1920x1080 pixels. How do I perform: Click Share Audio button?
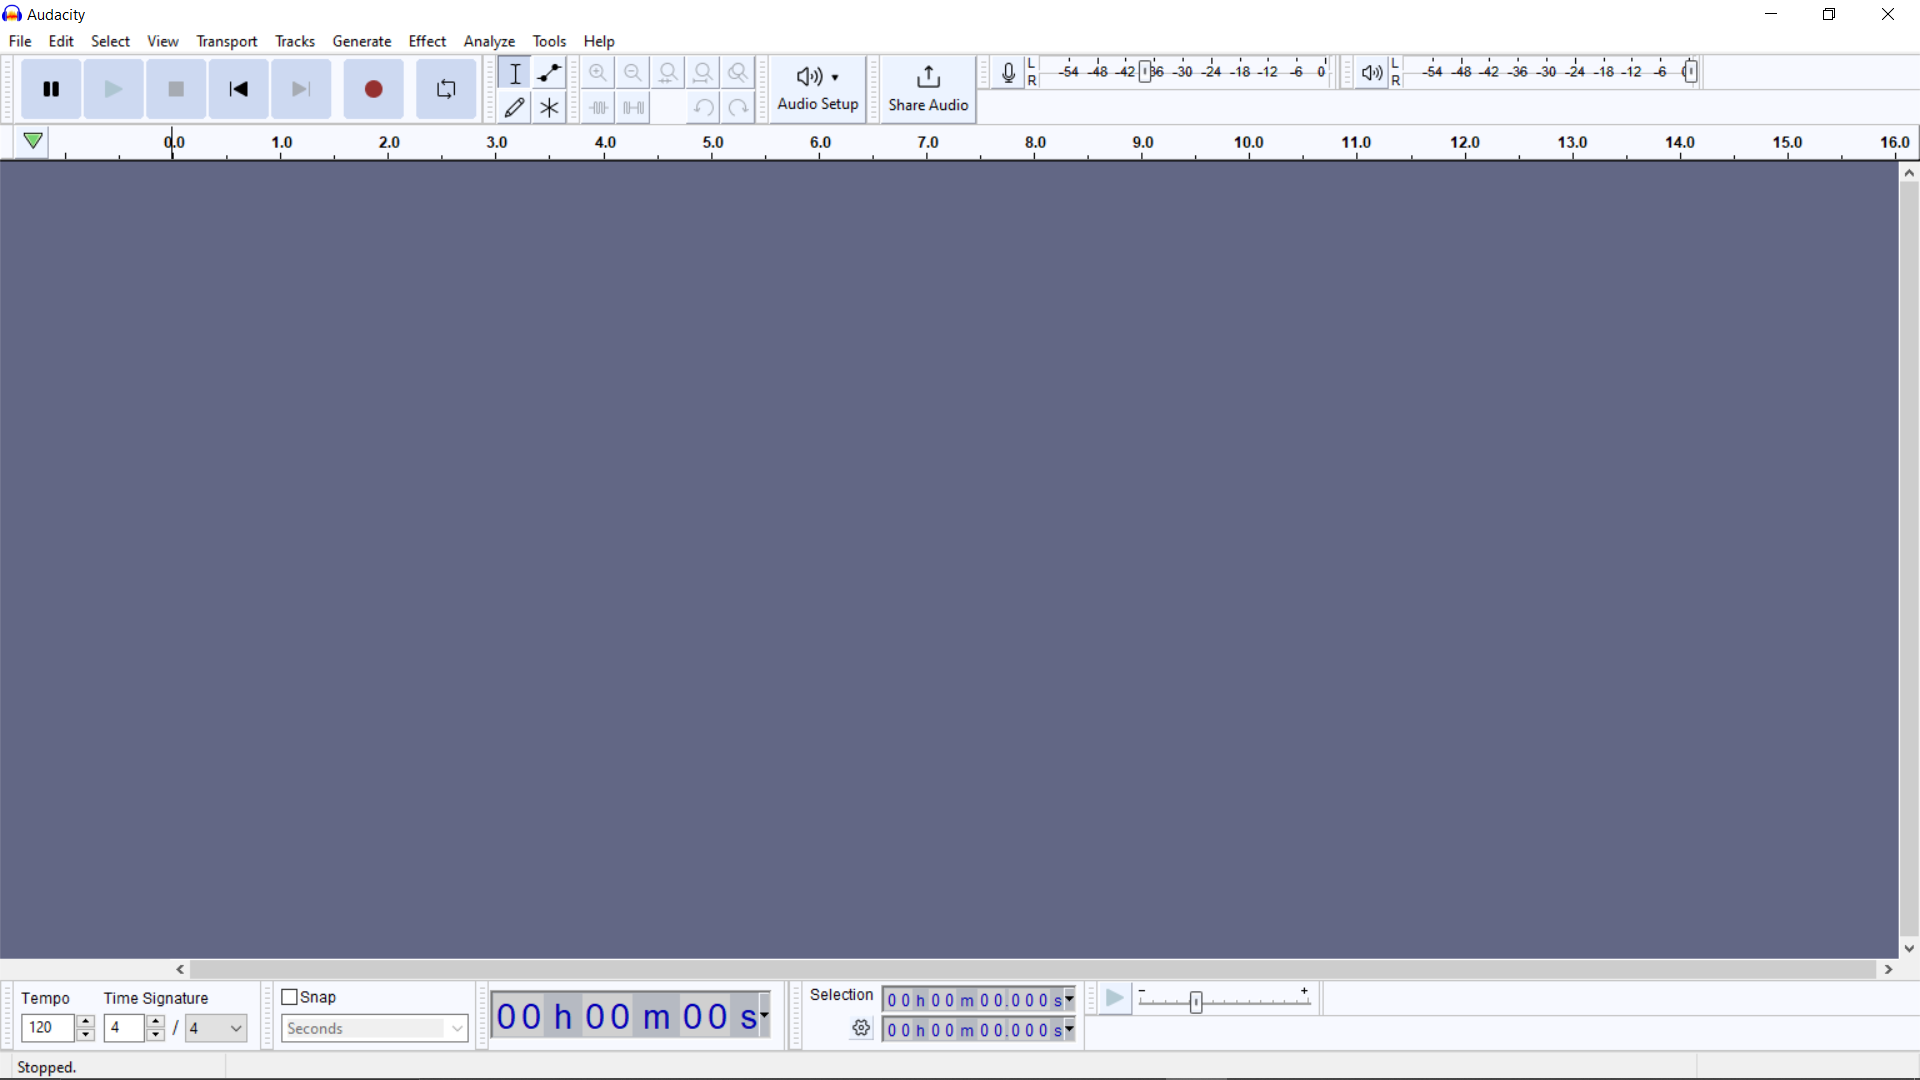click(928, 88)
